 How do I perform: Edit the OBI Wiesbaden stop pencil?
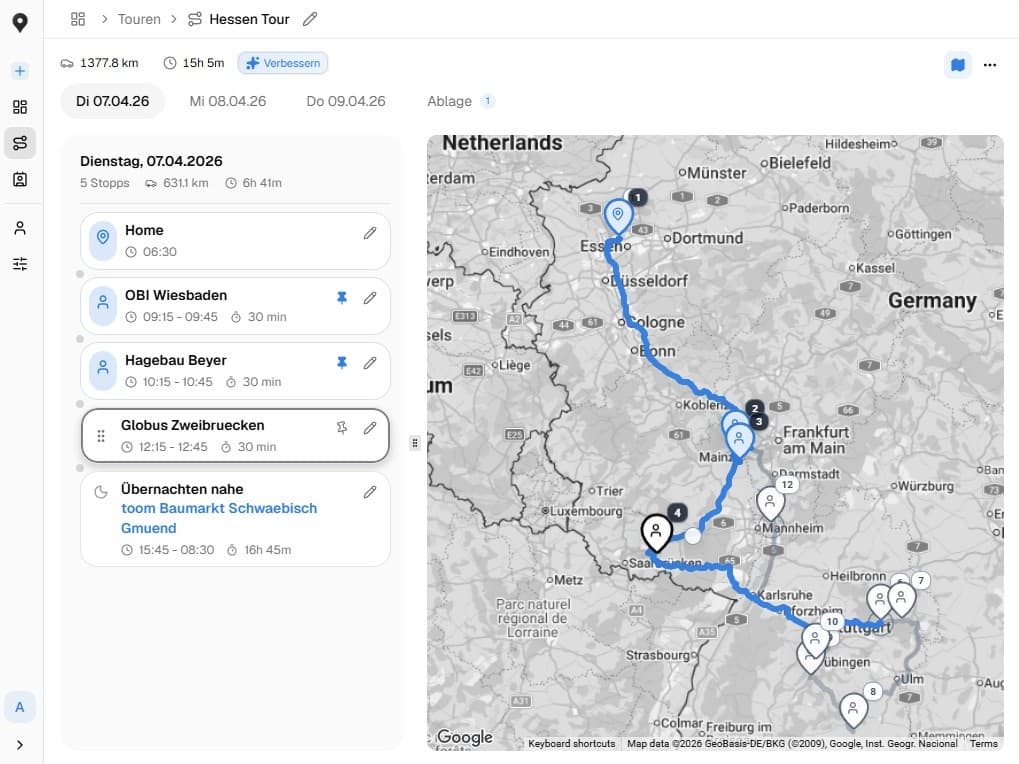370,298
